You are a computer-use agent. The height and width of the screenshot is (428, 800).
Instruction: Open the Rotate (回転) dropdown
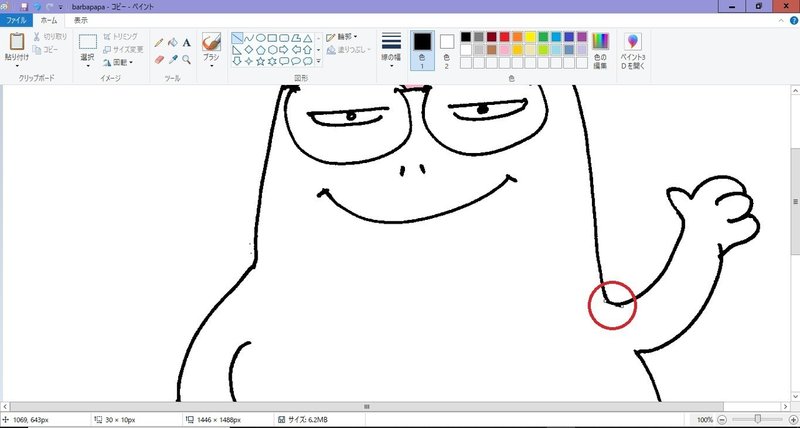pyautogui.click(x=118, y=62)
